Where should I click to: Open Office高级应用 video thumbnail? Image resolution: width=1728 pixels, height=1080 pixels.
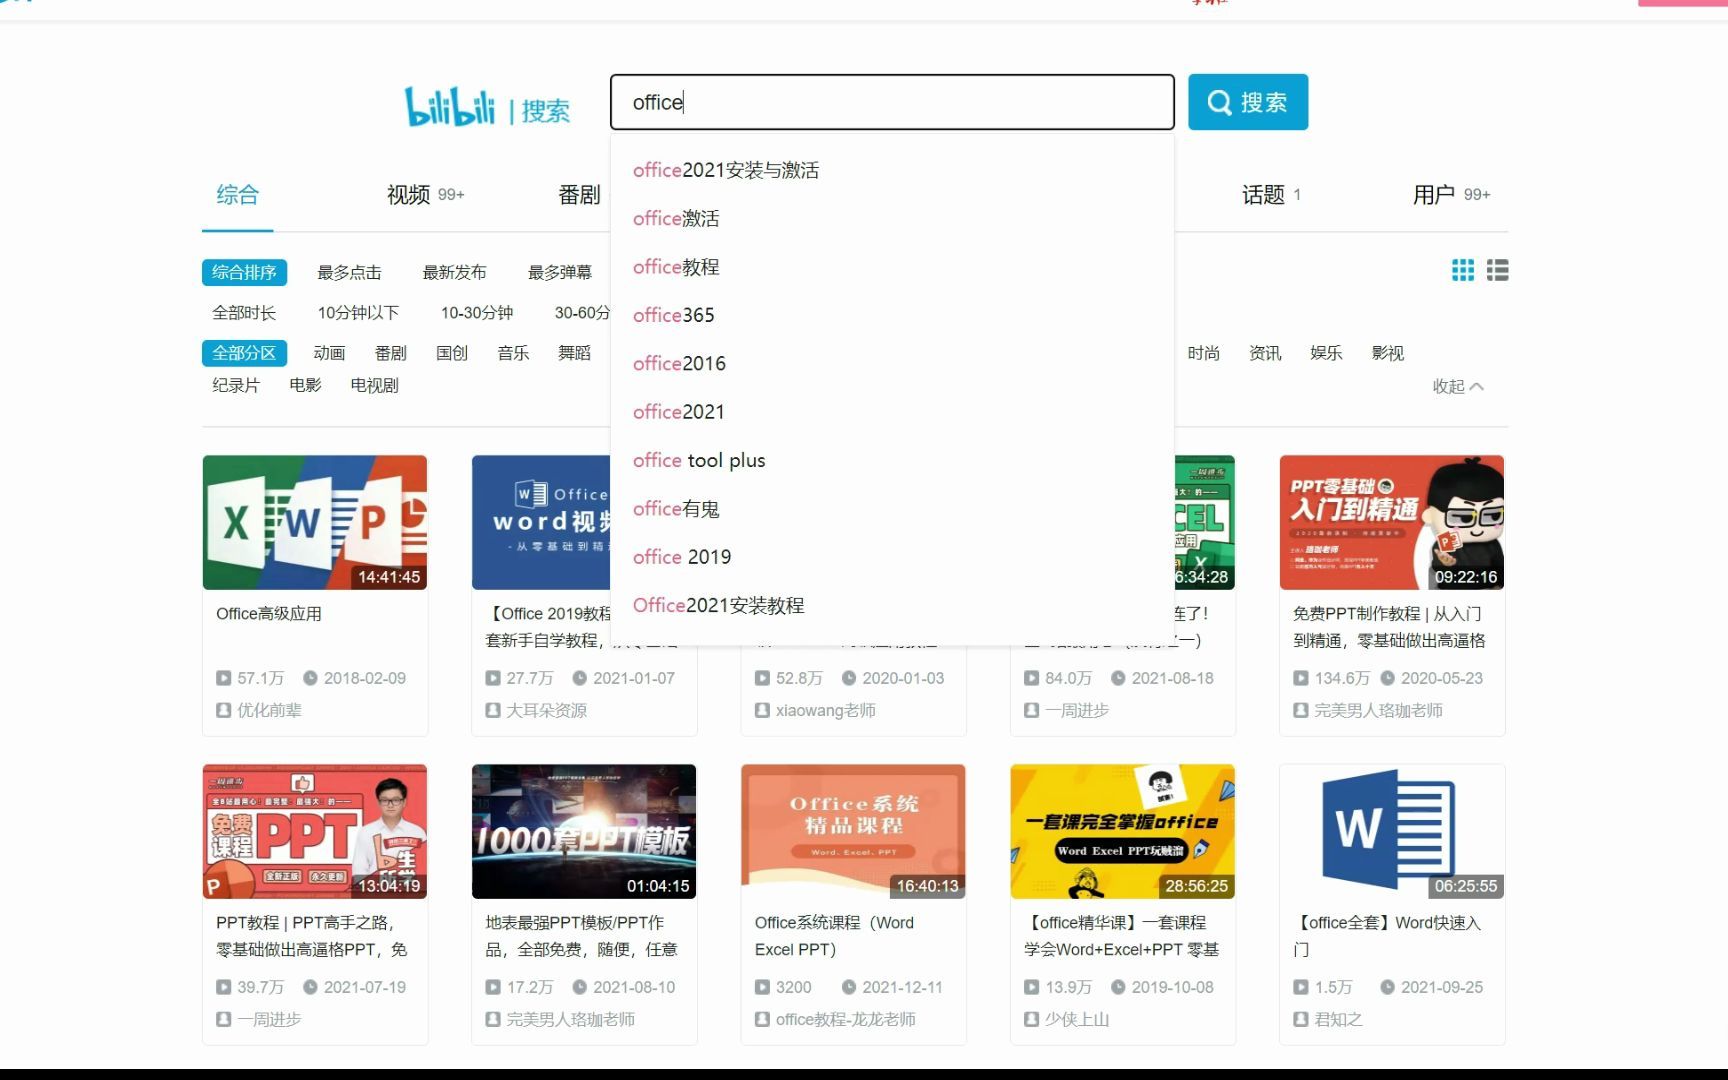click(315, 522)
